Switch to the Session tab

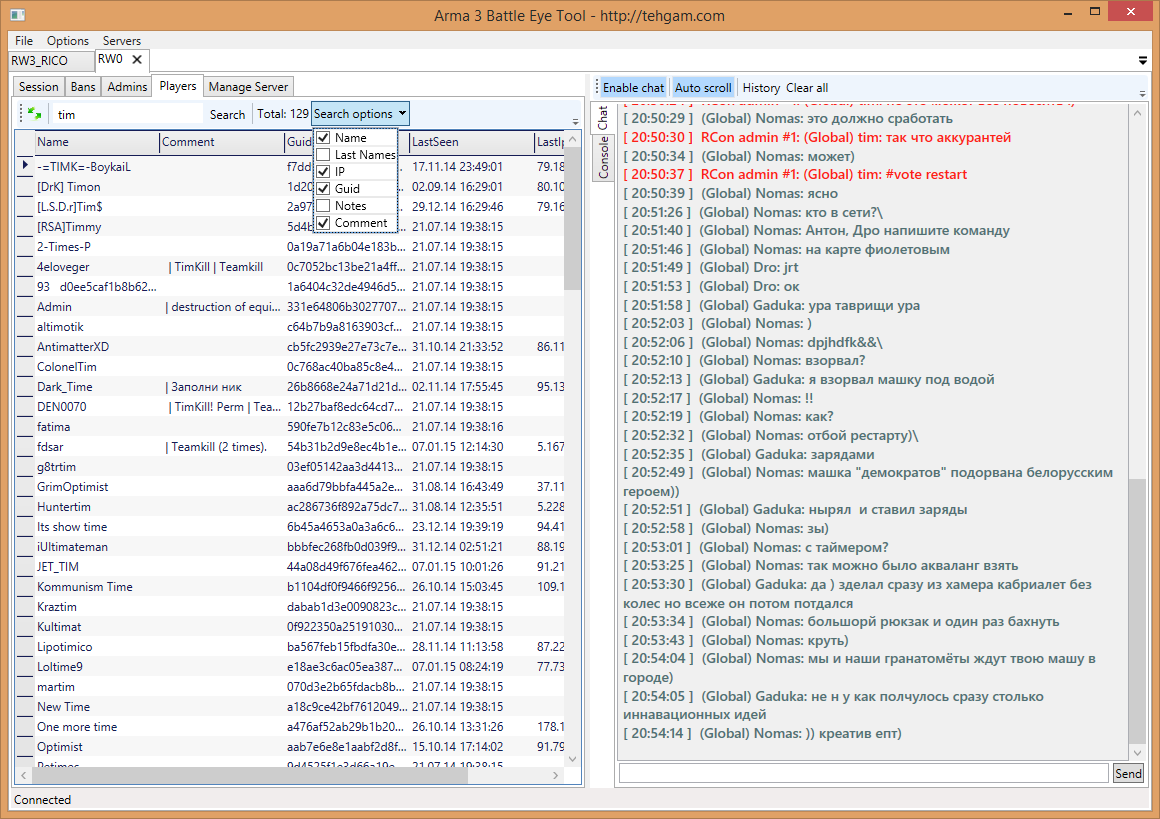pos(38,87)
